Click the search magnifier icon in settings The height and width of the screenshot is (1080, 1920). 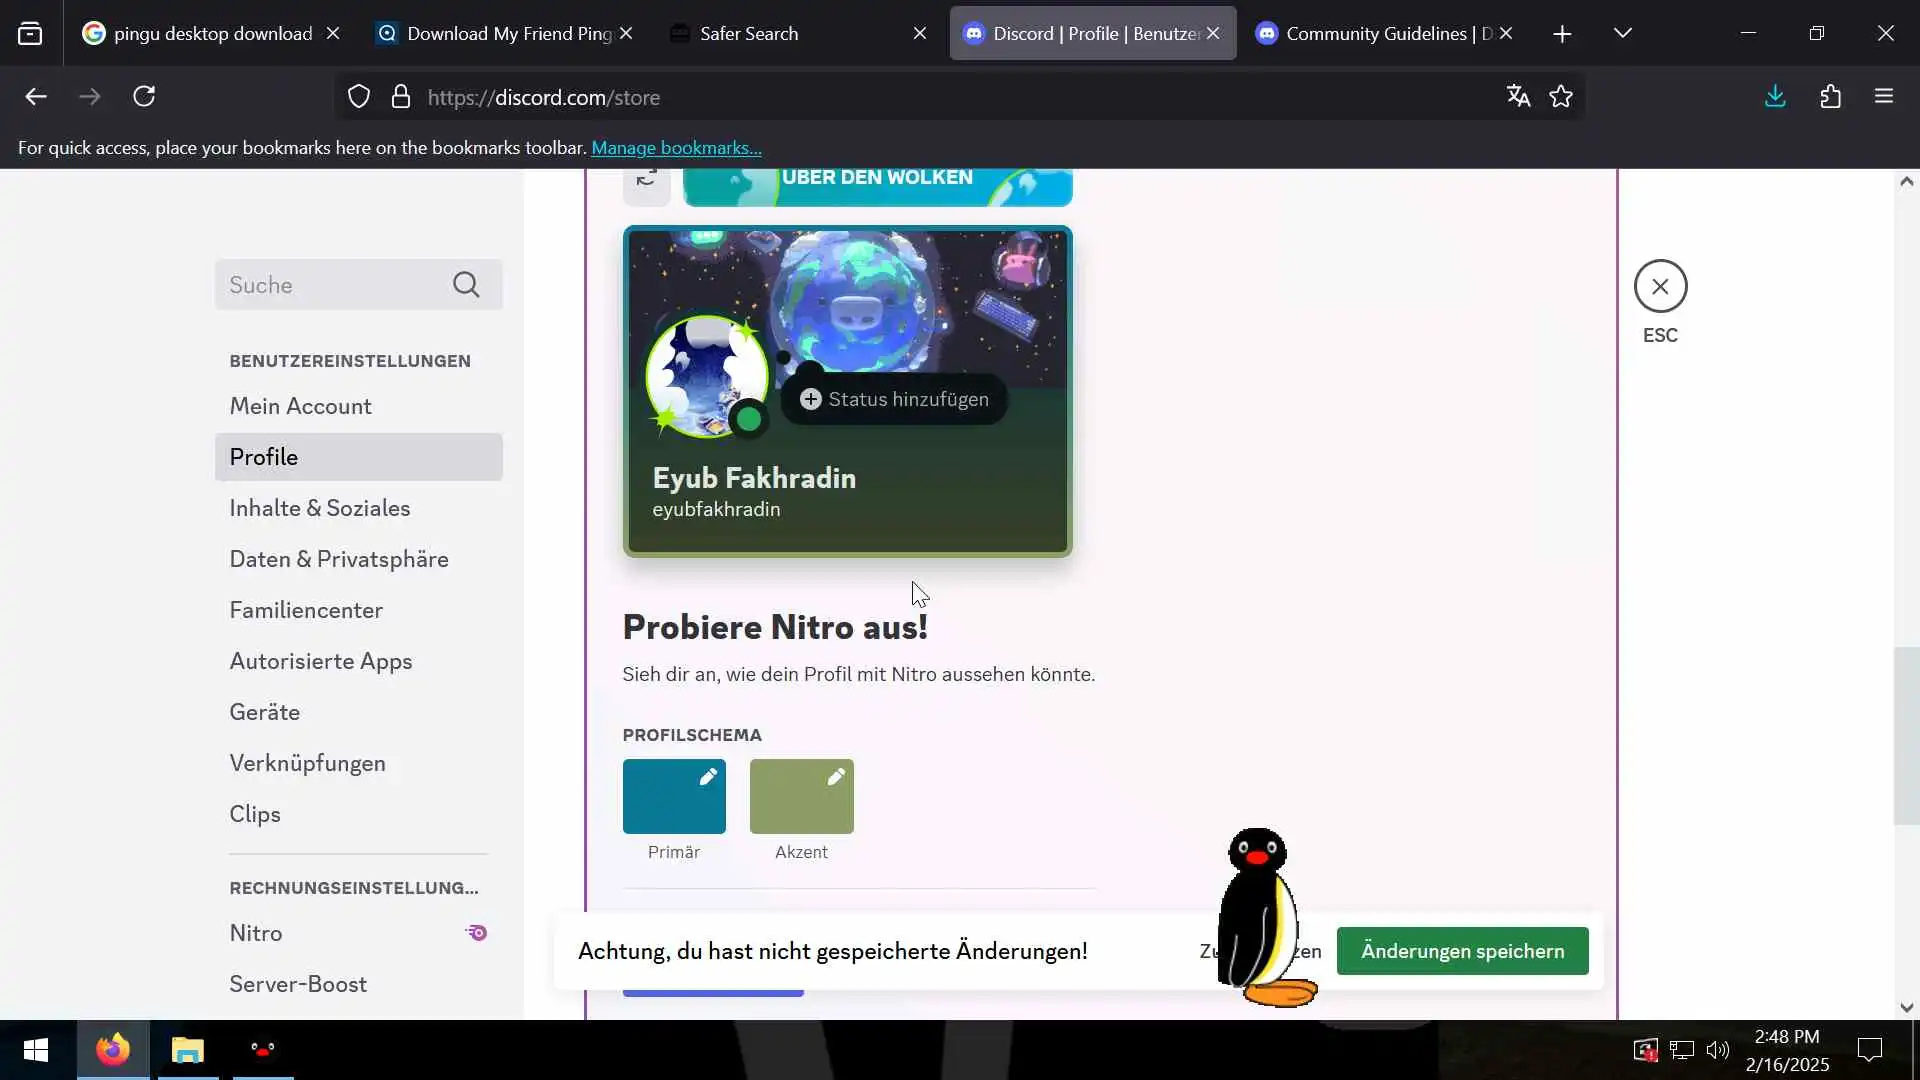466,285
